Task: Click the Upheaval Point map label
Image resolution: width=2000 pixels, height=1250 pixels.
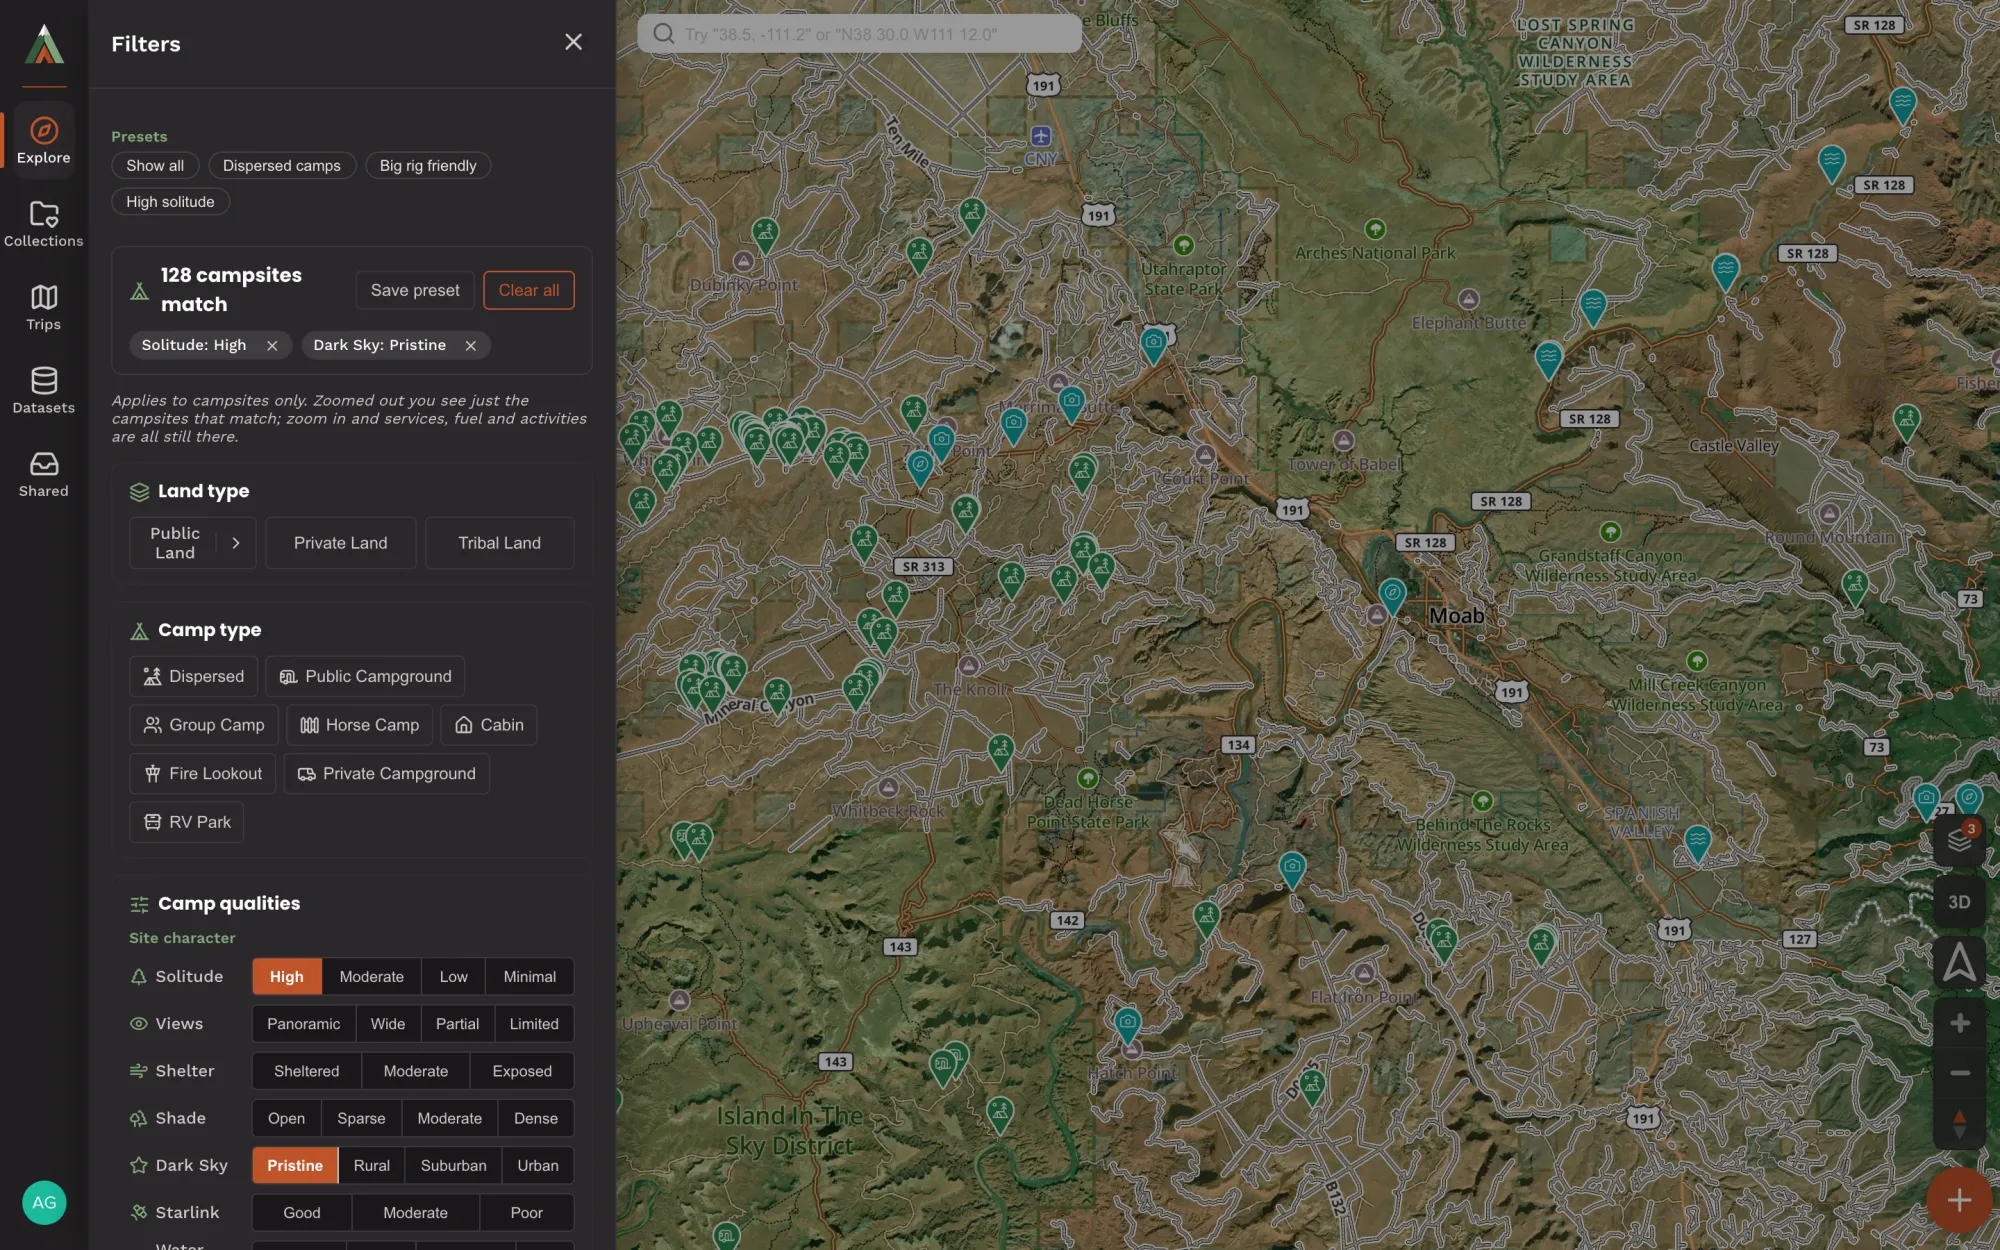Action: (679, 1025)
